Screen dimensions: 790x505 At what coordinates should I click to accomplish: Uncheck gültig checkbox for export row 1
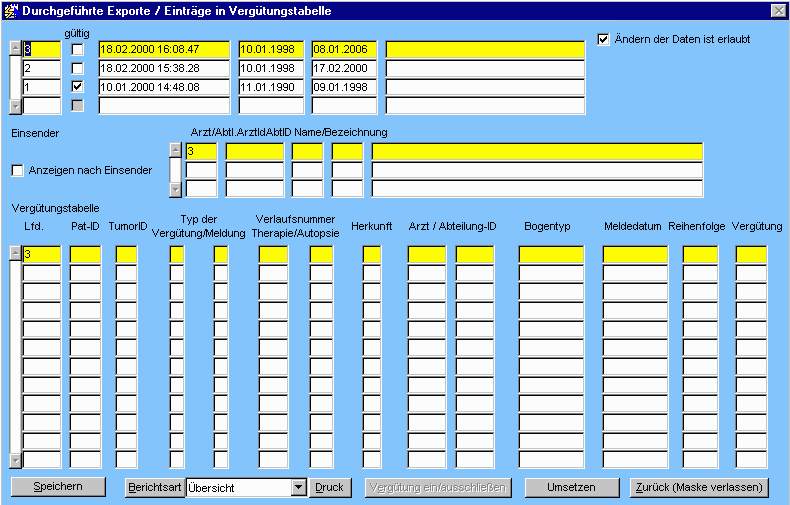[x=78, y=87]
